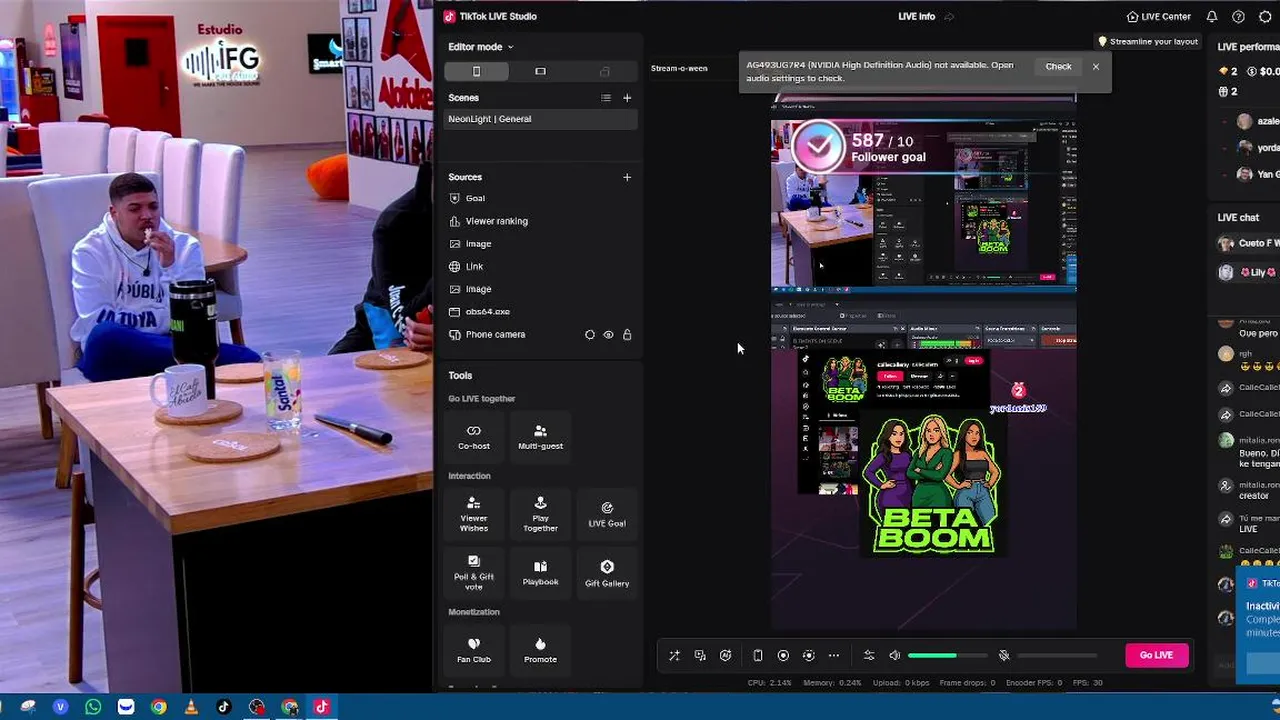Adjust the speaker volume slider
The image size is (1280, 720).
pyautogui.click(x=947, y=656)
